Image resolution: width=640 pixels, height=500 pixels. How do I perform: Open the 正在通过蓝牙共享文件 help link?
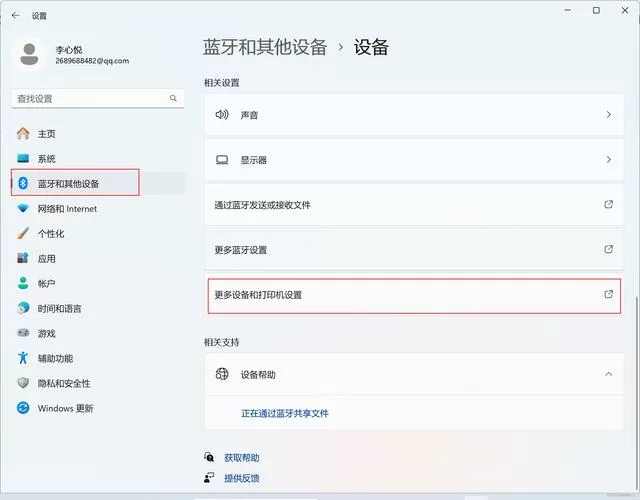tap(285, 413)
